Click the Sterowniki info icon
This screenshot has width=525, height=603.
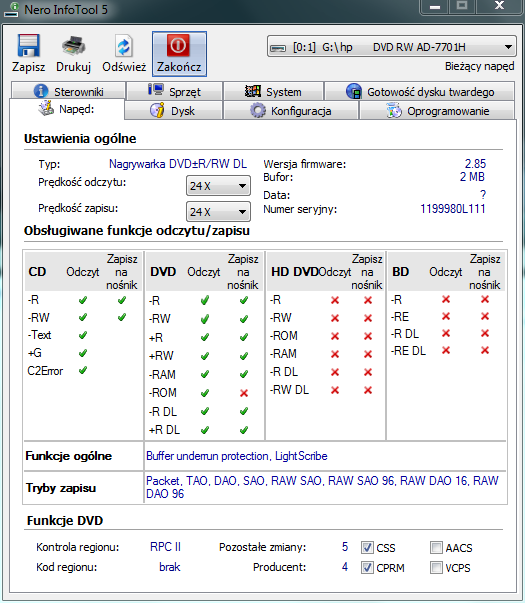pyautogui.click(x=41, y=91)
